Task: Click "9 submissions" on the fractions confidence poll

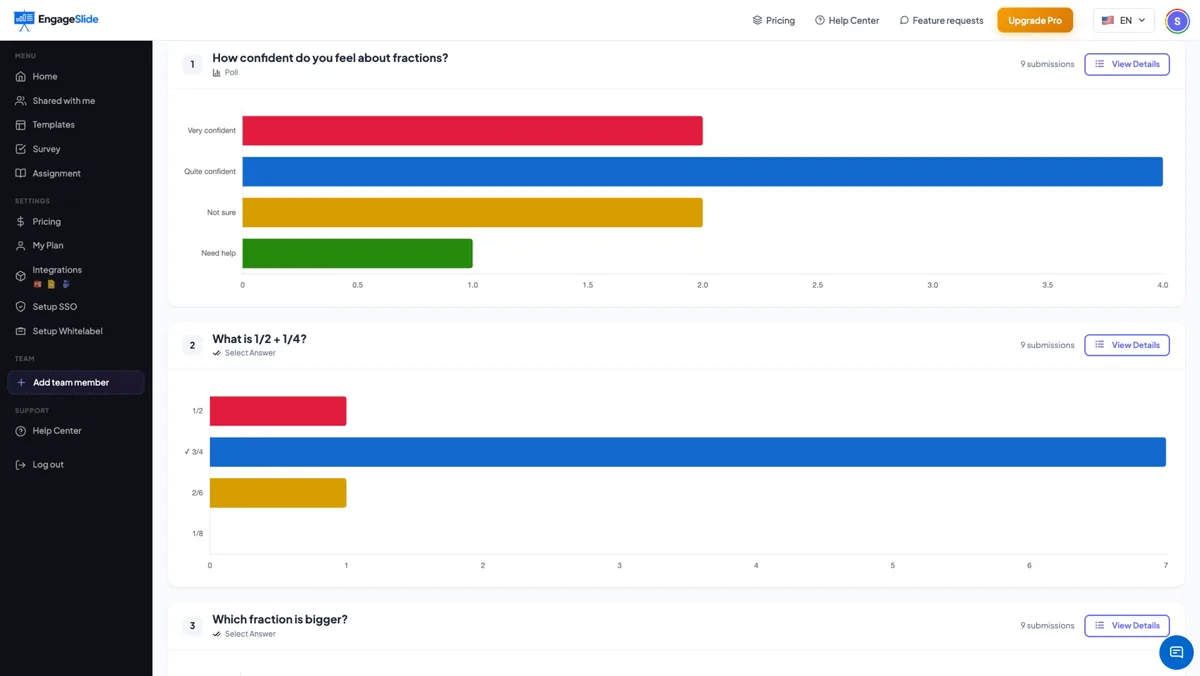Action: [x=1047, y=64]
